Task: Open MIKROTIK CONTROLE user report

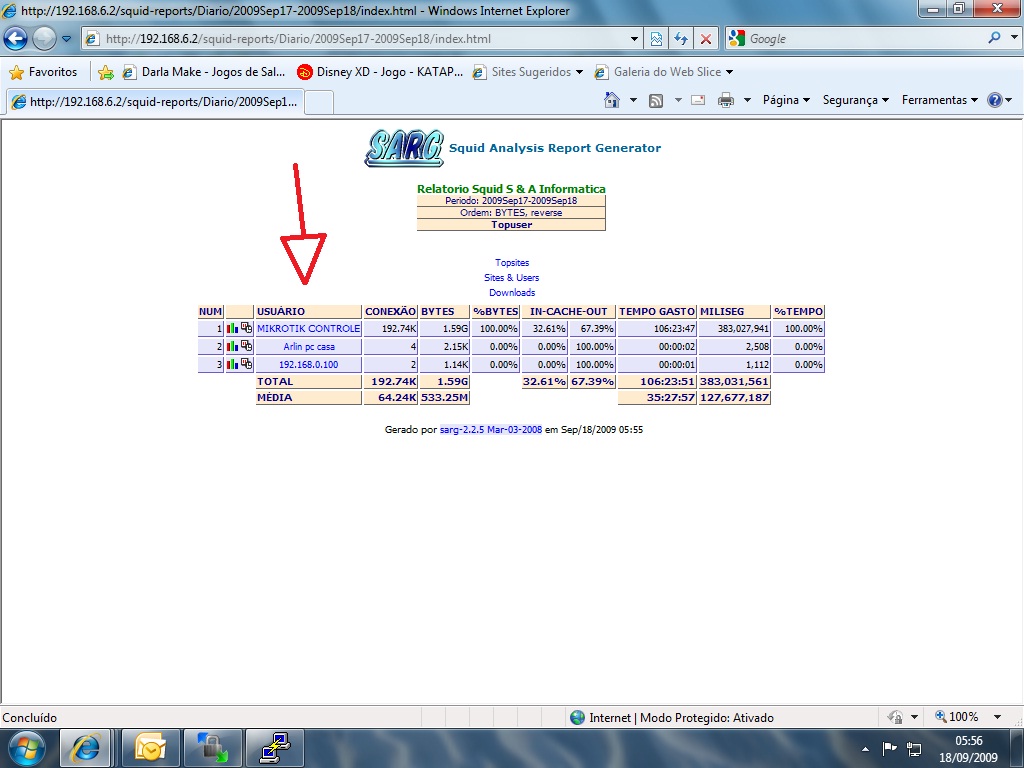Action: pyautogui.click(x=308, y=328)
